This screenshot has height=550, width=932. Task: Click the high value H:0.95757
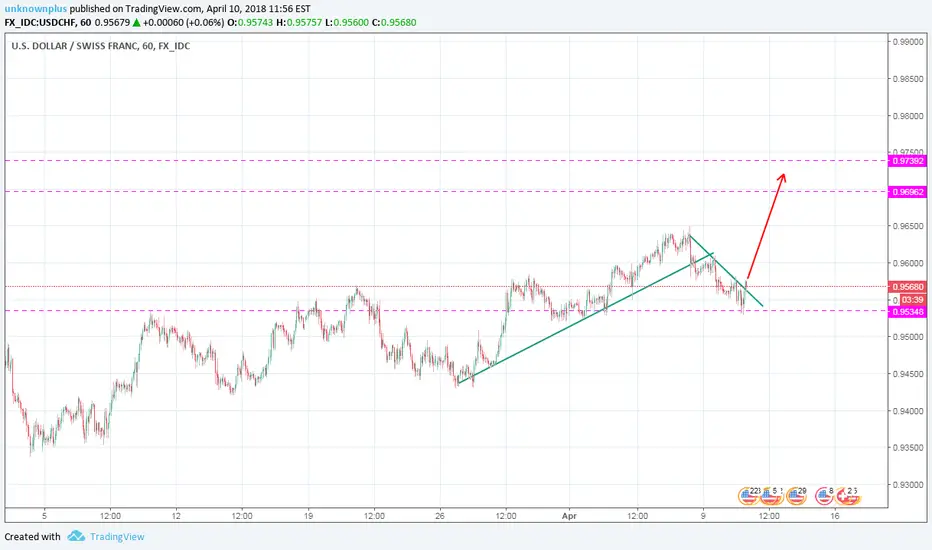click(299, 23)
